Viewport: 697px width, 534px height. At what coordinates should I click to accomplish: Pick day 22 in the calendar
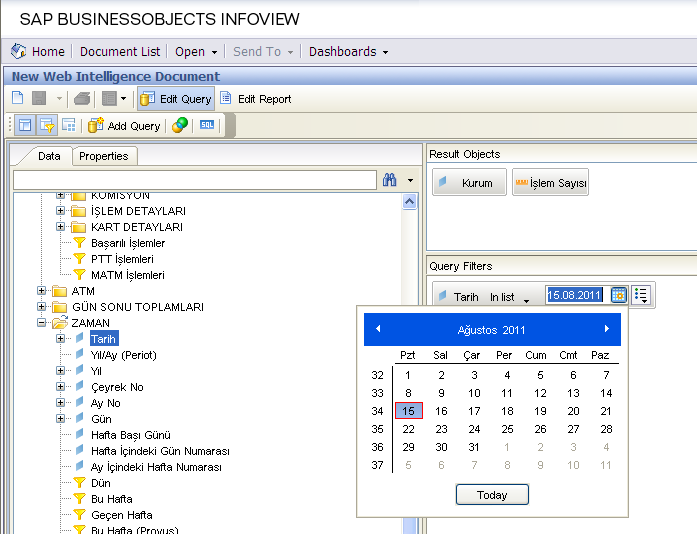(409, 429)
